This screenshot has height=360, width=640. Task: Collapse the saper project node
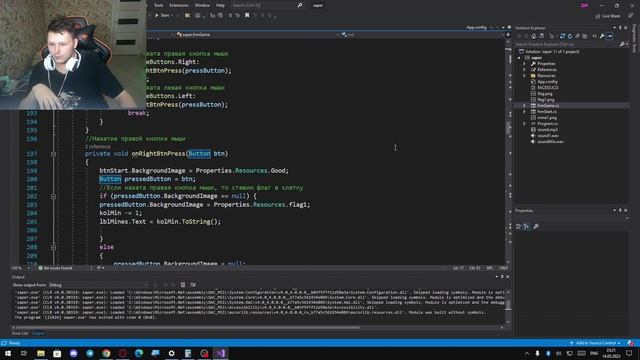pos(519,58)
